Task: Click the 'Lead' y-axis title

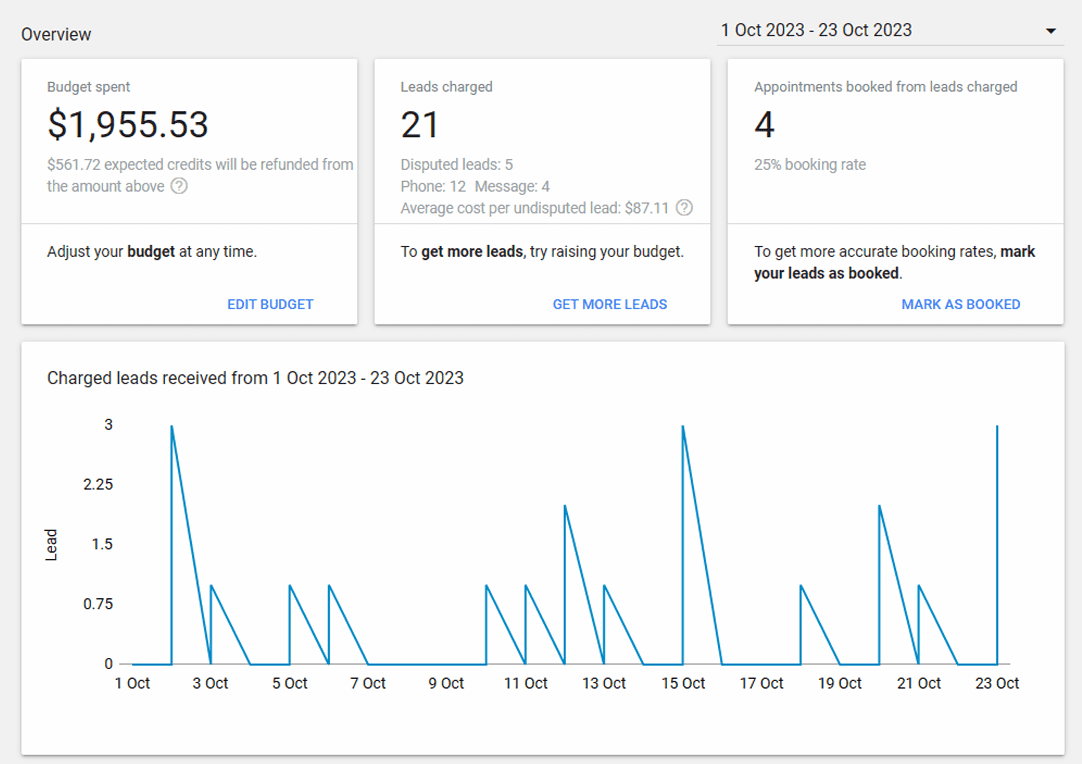Action: (x=51, y=545)
